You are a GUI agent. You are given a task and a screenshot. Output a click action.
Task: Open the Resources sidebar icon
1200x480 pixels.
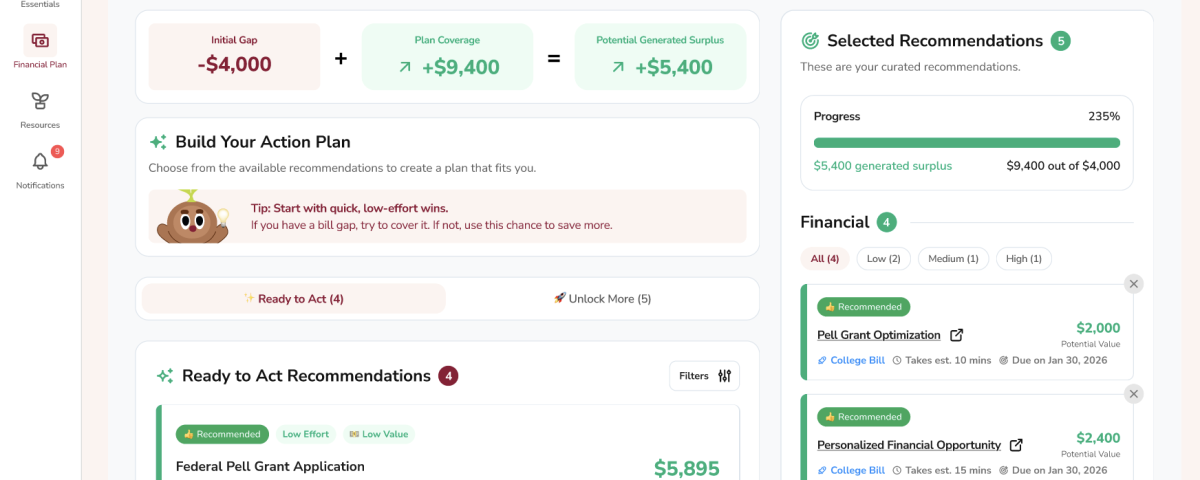pos(40,102)
